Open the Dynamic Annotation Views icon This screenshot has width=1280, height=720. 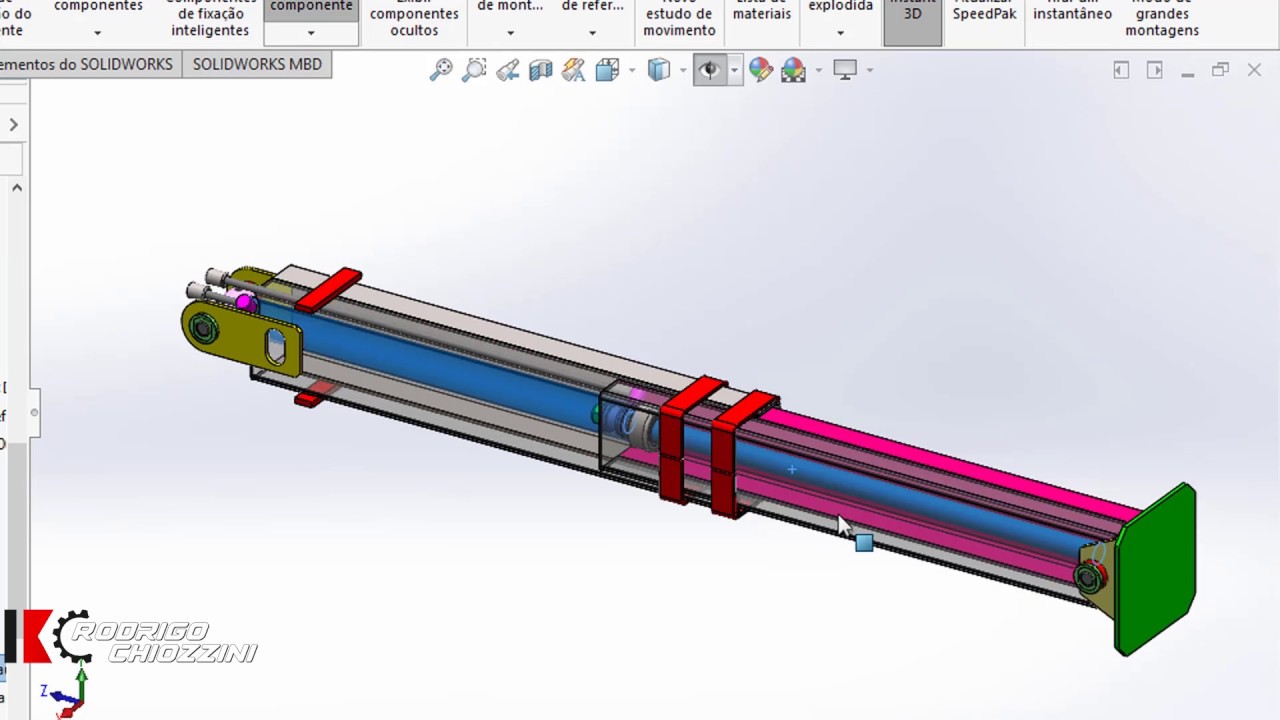point(573,70)
